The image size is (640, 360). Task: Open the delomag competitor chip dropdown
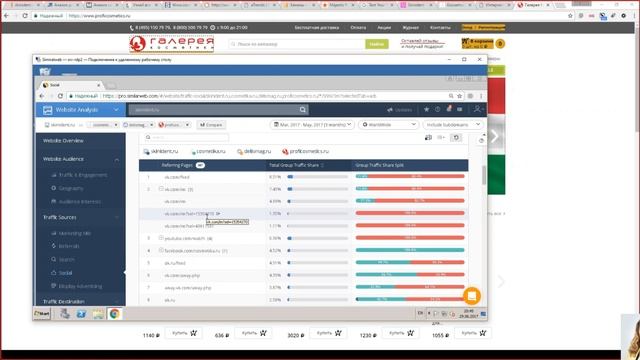tap(151, 125)
